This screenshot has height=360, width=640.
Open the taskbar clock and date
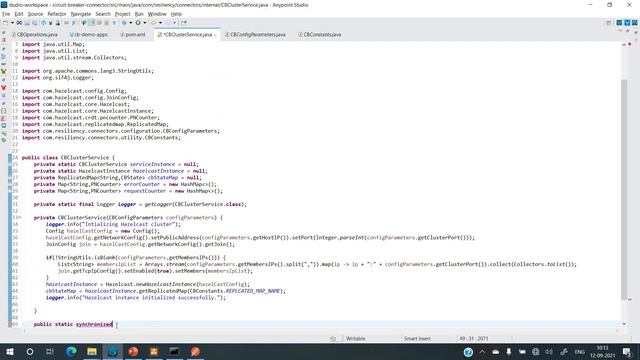(602, 352)
